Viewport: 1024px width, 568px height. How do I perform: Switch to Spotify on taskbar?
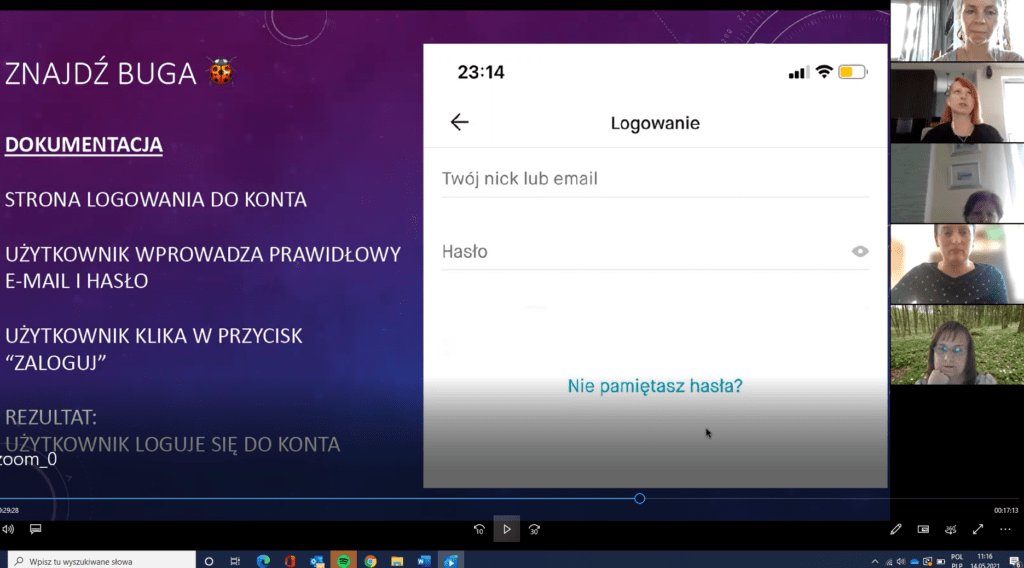(x=344, y=561)
